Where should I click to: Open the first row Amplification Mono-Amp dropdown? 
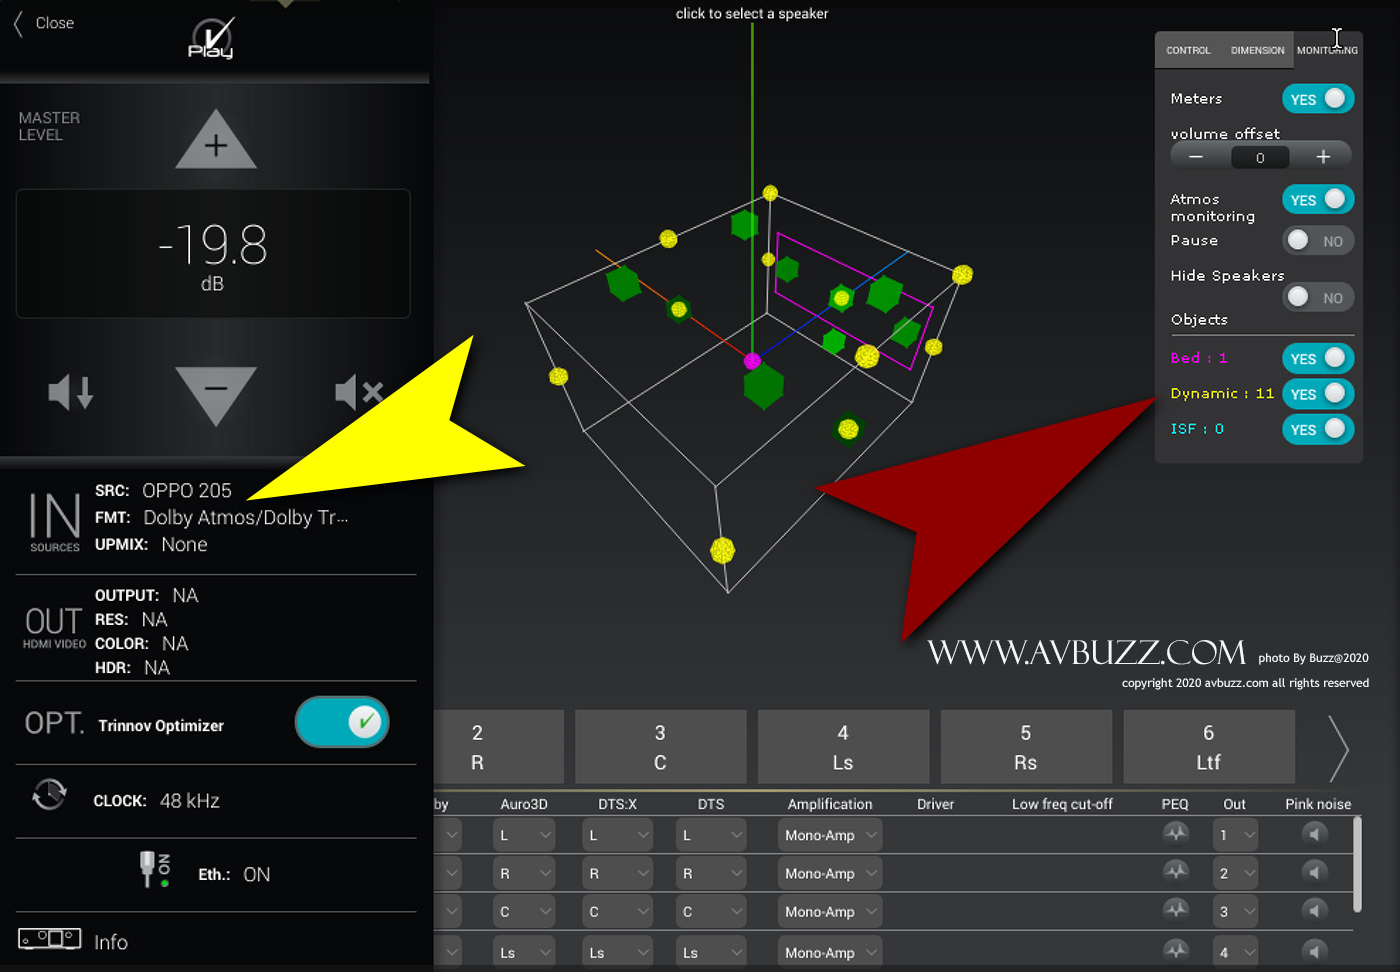[830, 835]
